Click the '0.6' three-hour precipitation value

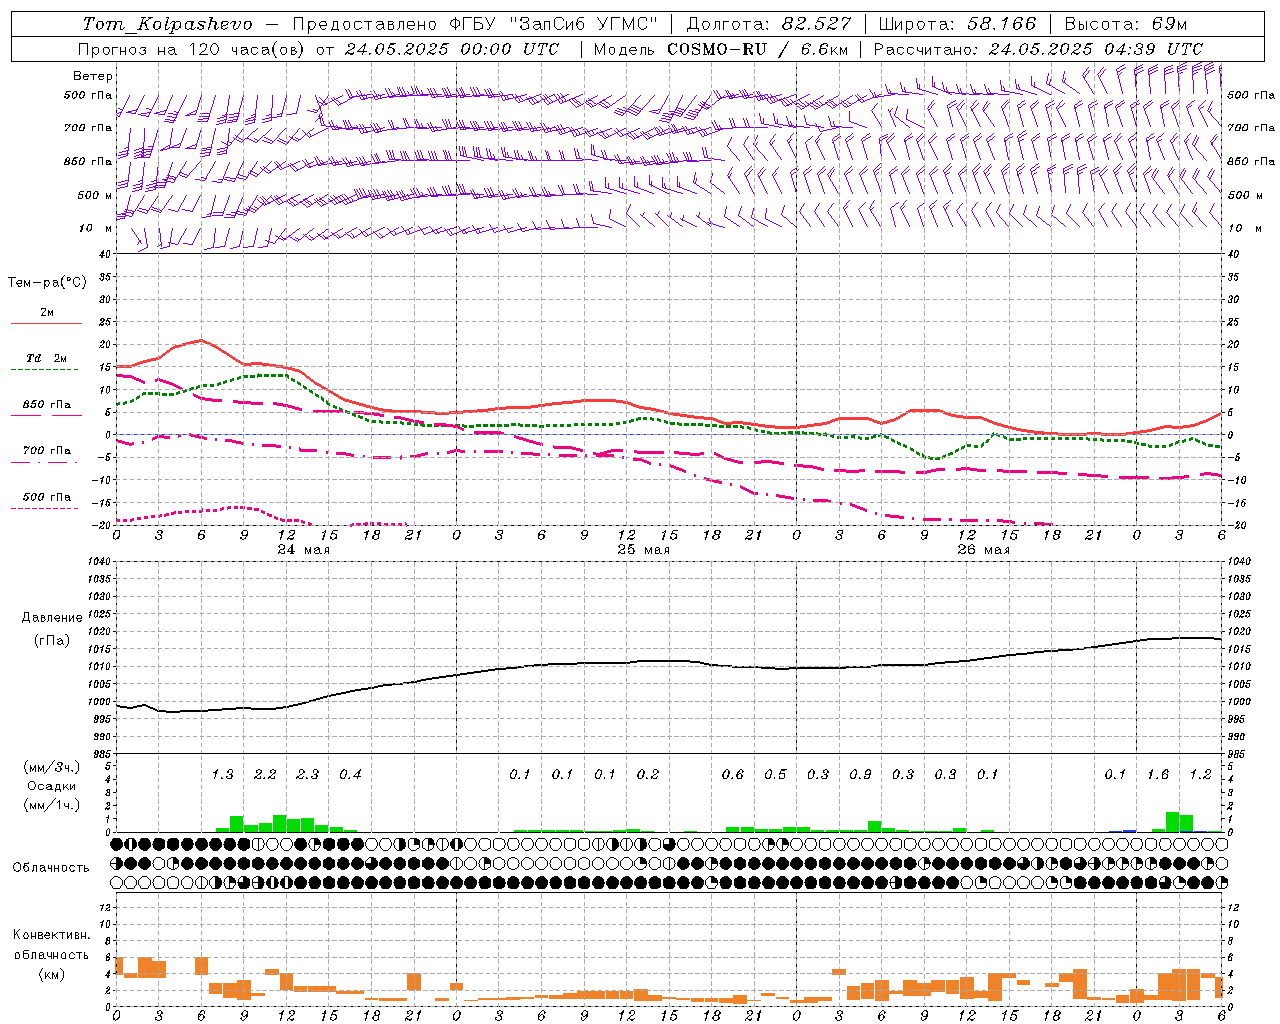coord(733,775)
